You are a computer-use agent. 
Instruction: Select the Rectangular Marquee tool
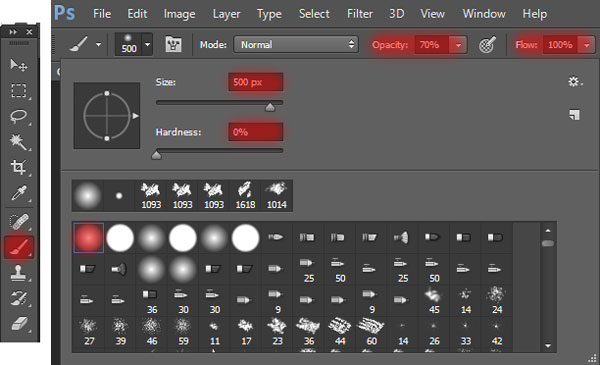coord(18,91)
